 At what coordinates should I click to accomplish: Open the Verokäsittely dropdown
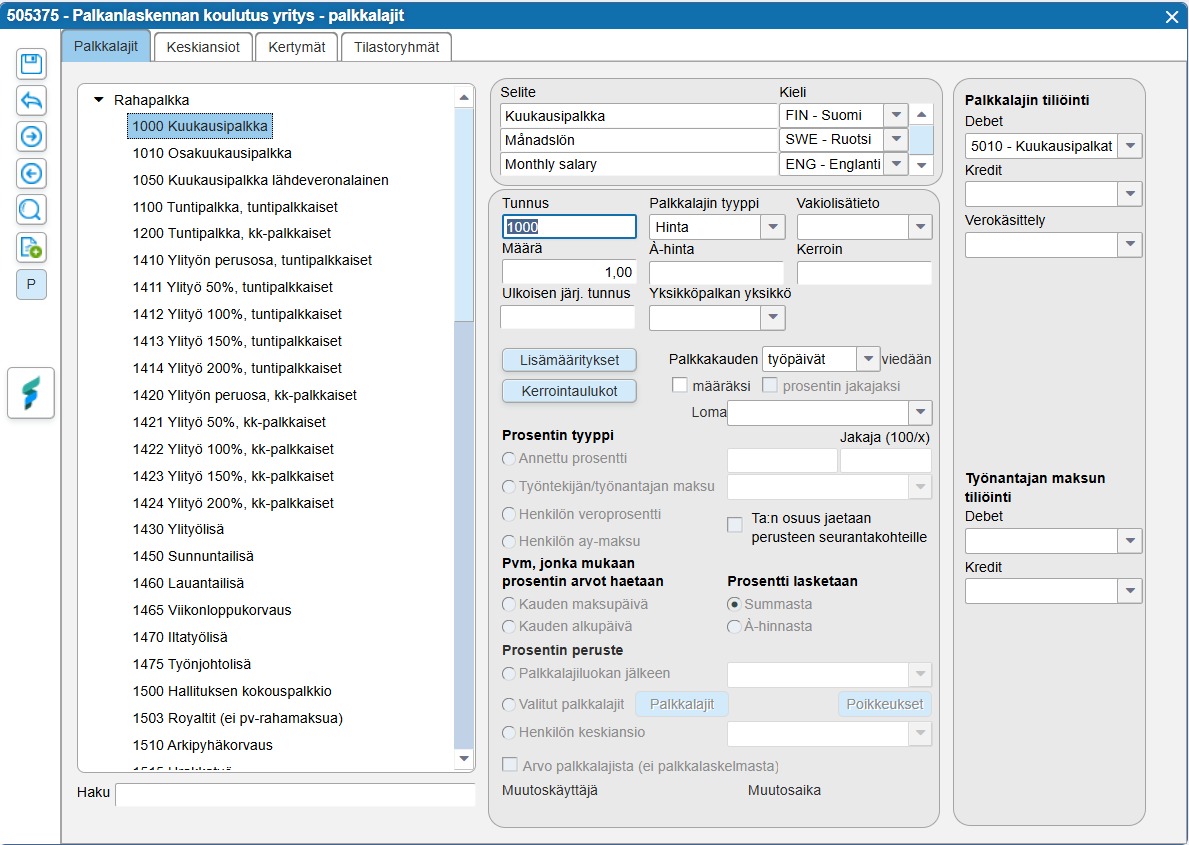[1130, 245]
